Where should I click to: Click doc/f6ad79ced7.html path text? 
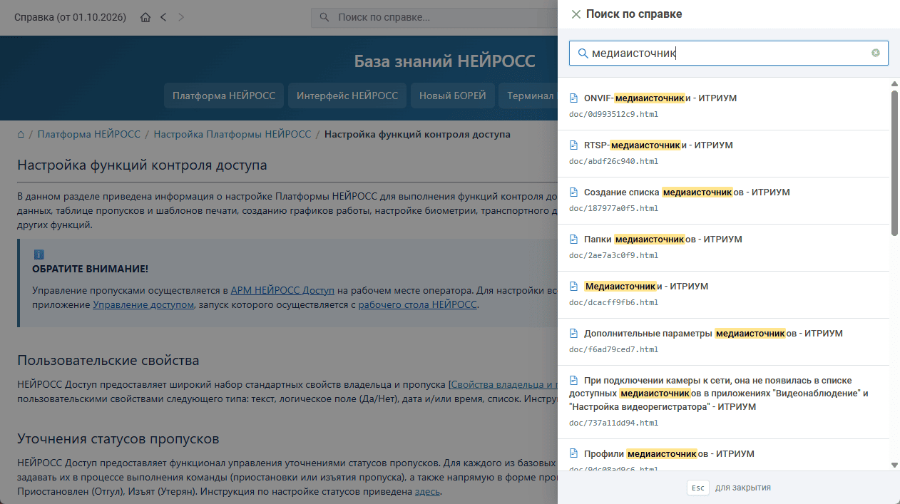pos(614,350)
